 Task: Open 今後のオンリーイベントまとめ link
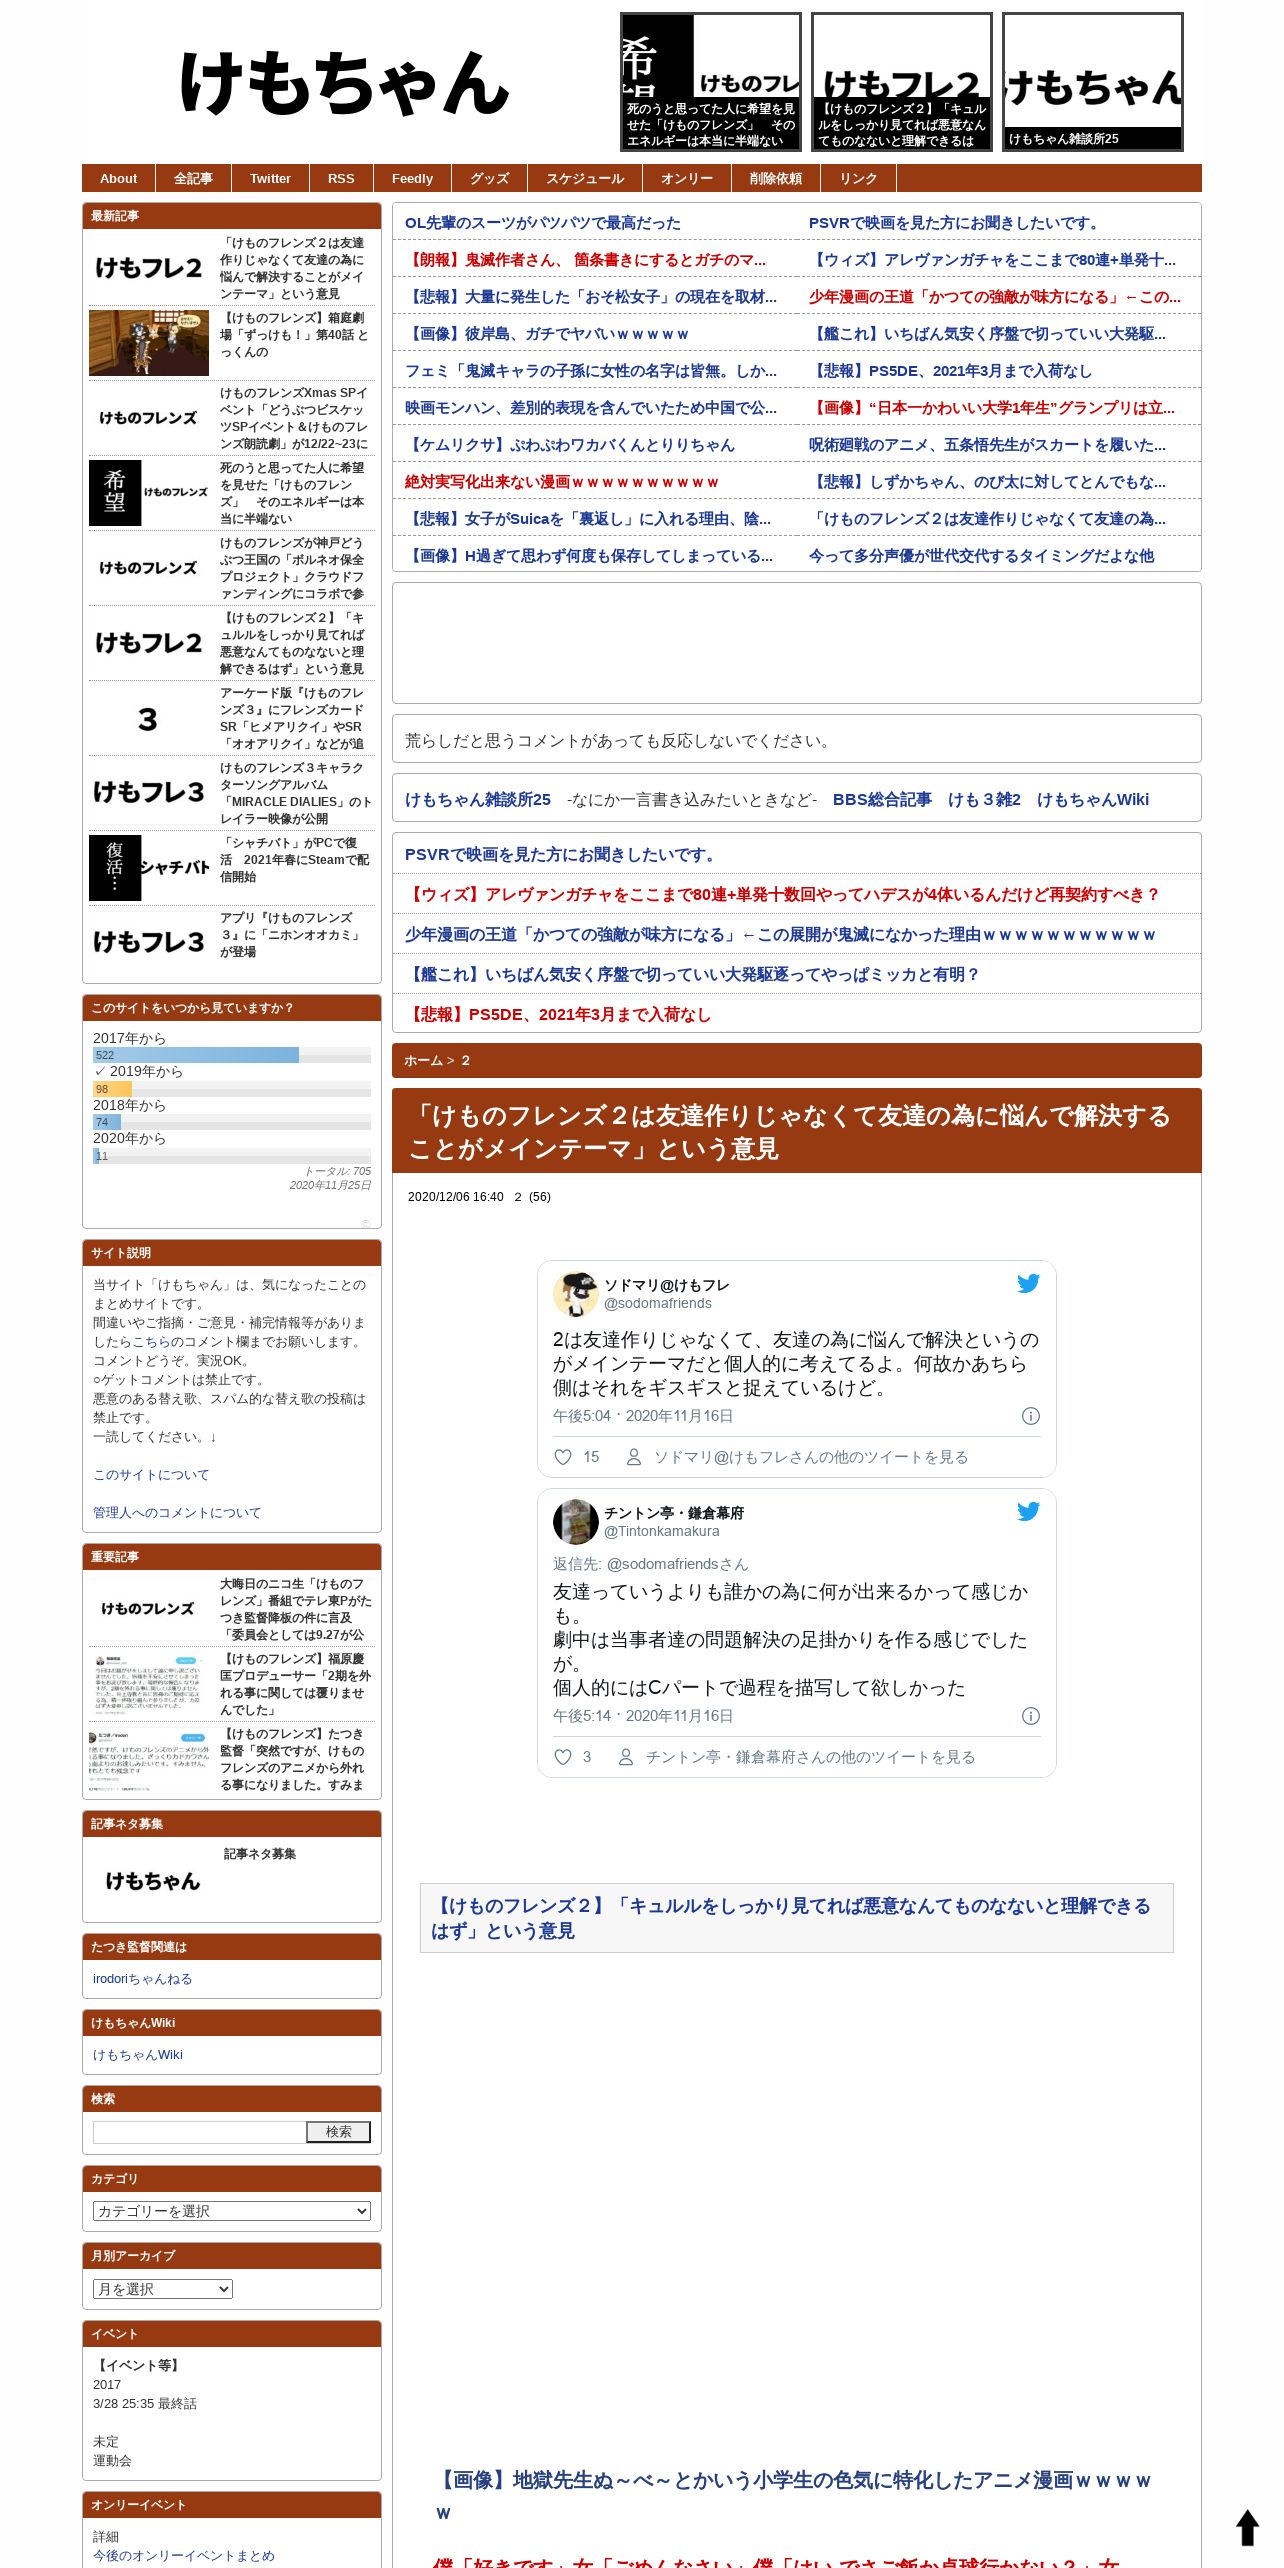[x=184, y=2555]
